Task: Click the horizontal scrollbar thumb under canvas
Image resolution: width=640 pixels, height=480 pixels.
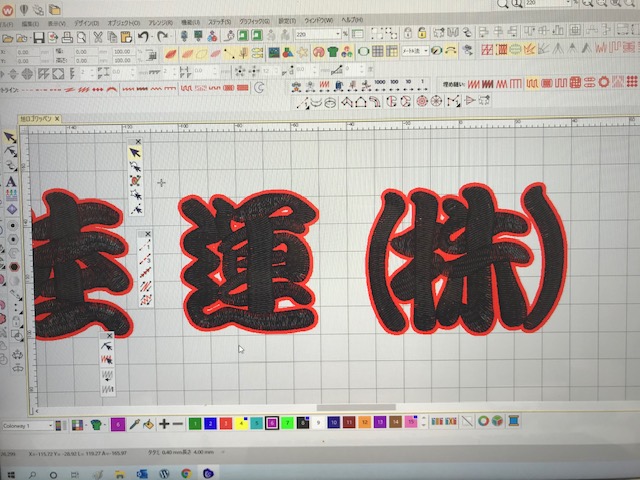Action: [356, 407]
